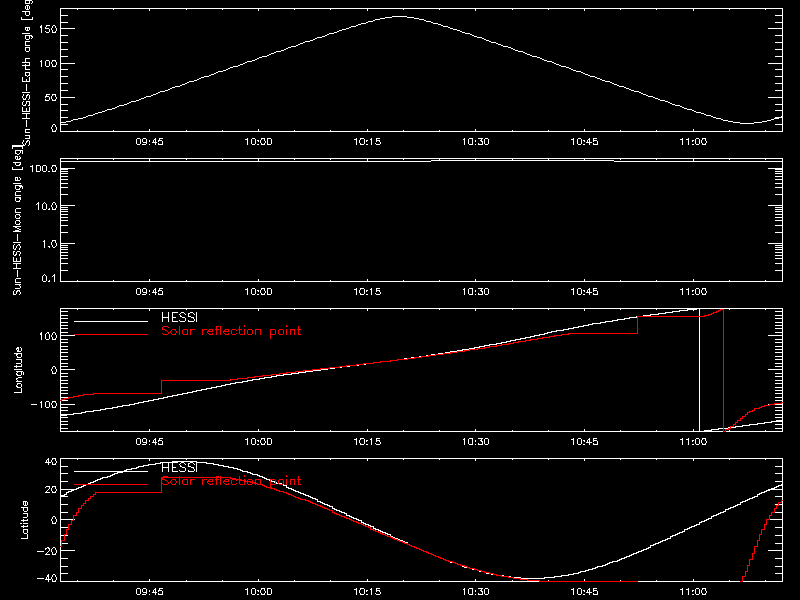Click the 150 tick on Sun-HESSI-Earth axis

coord(47,30)
